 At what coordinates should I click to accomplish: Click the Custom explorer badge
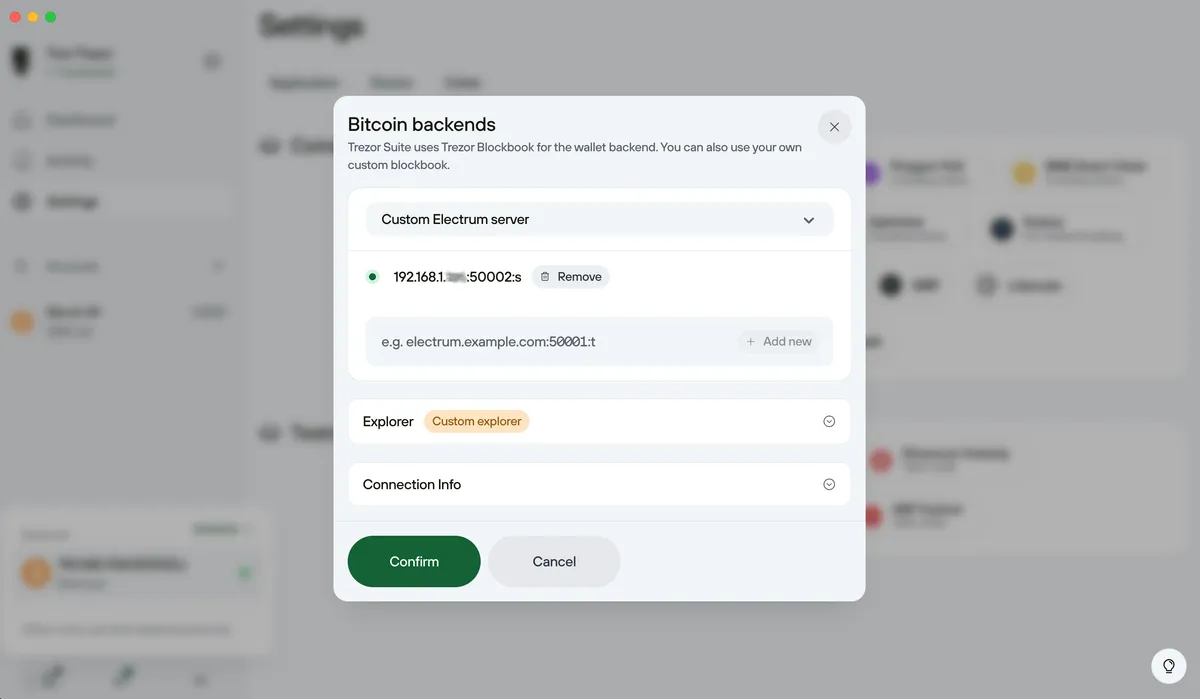[476, 422]
